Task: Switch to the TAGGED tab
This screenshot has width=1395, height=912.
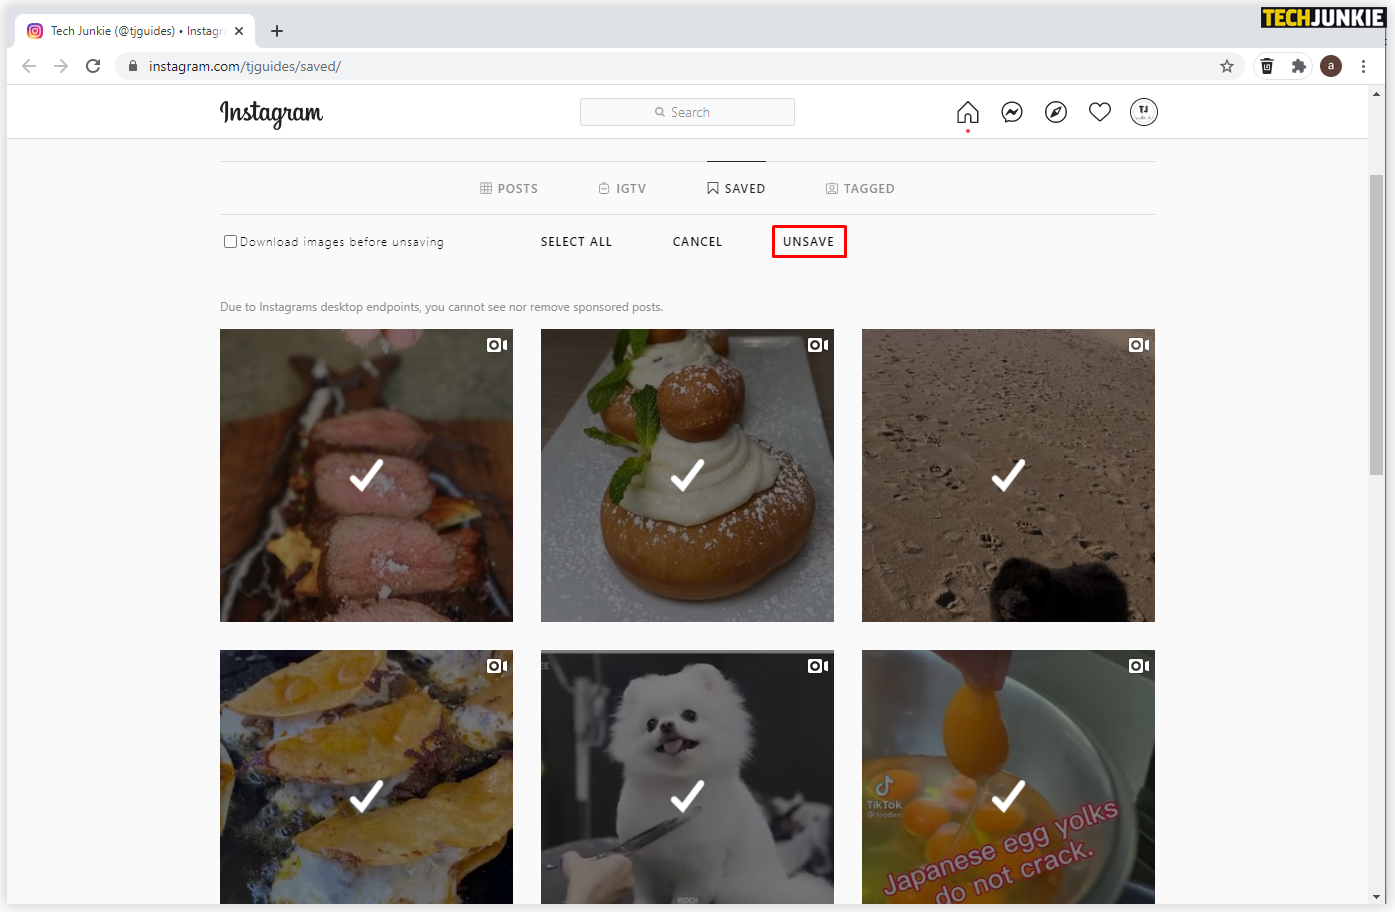Action: [861, 188]
